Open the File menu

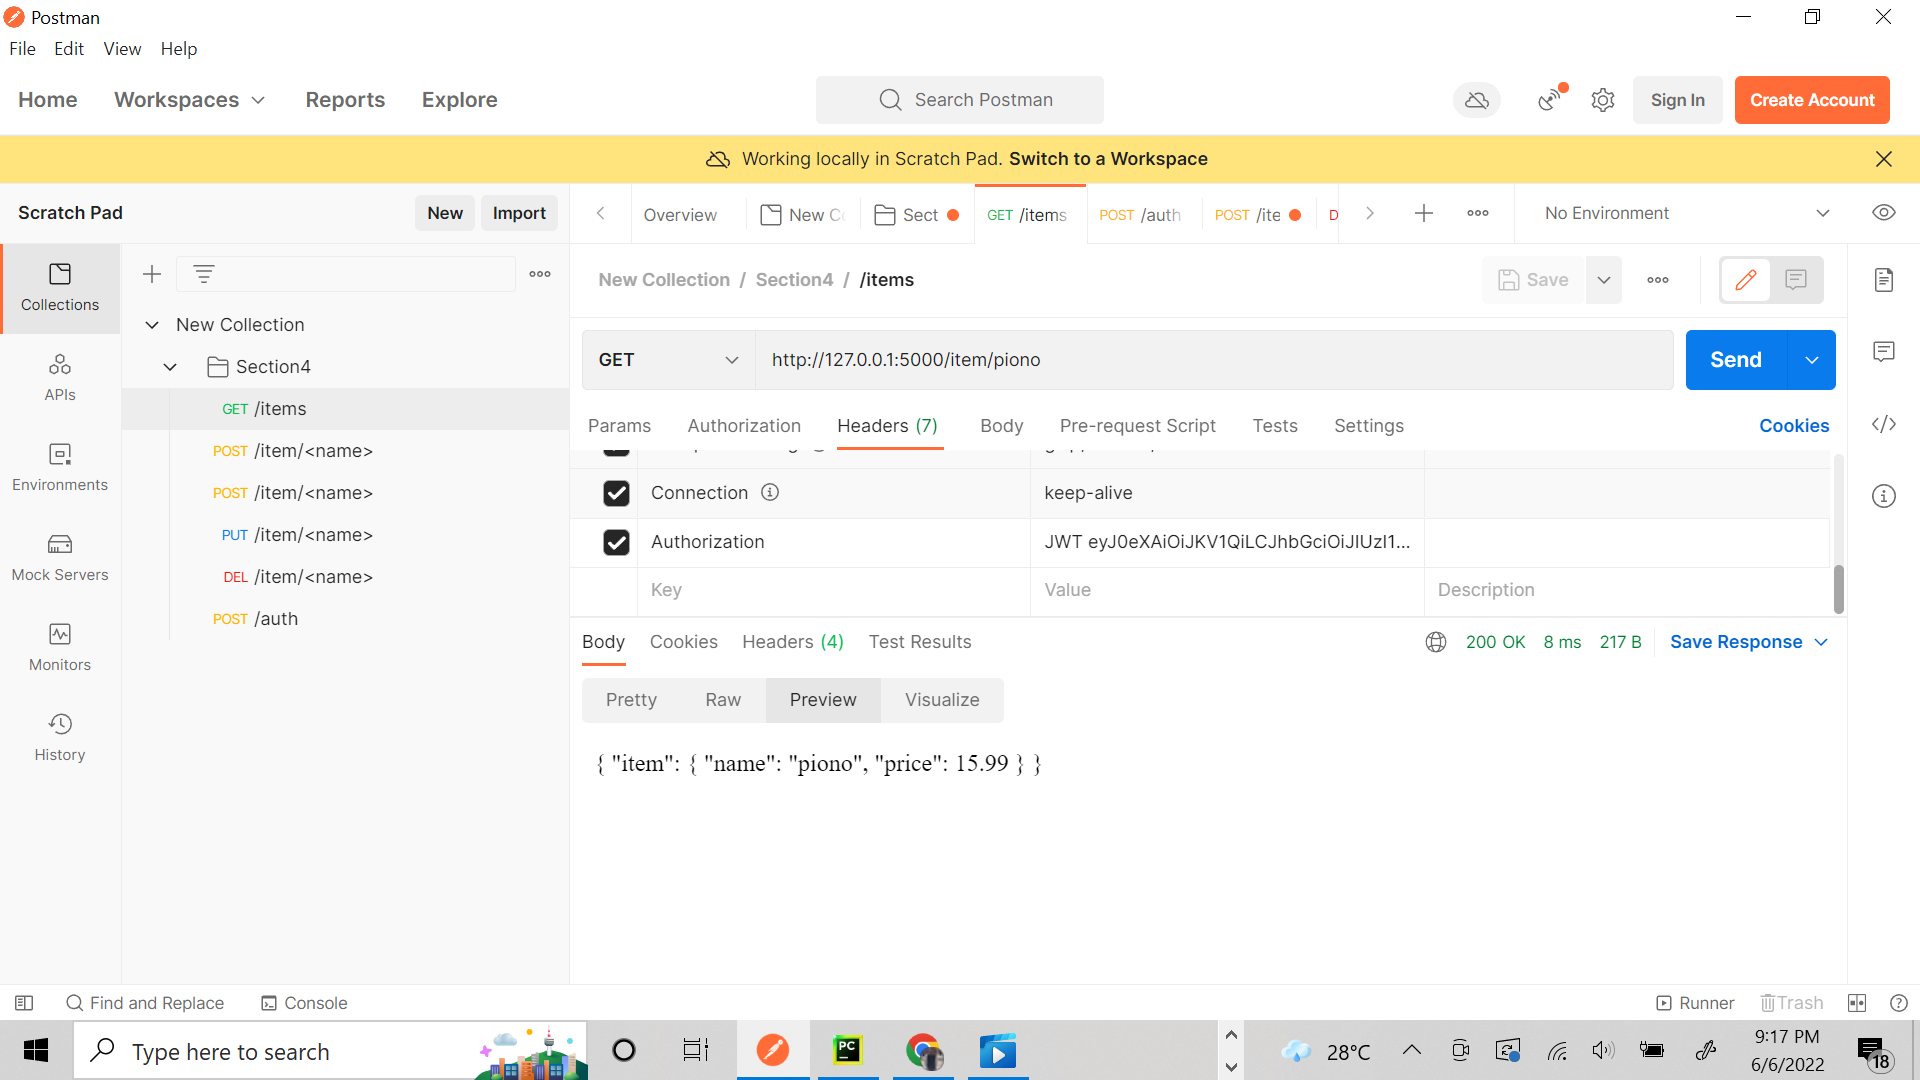coord(22,49)
